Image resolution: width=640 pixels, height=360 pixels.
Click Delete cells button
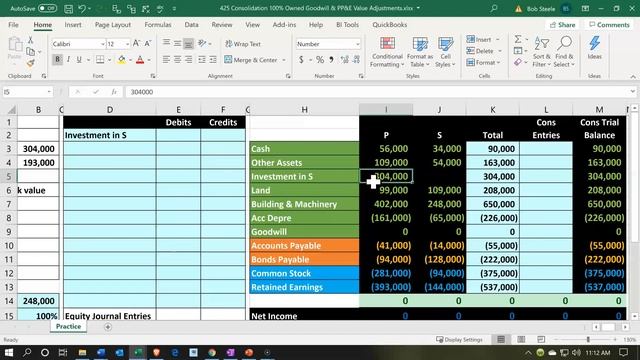coord(480,51)
